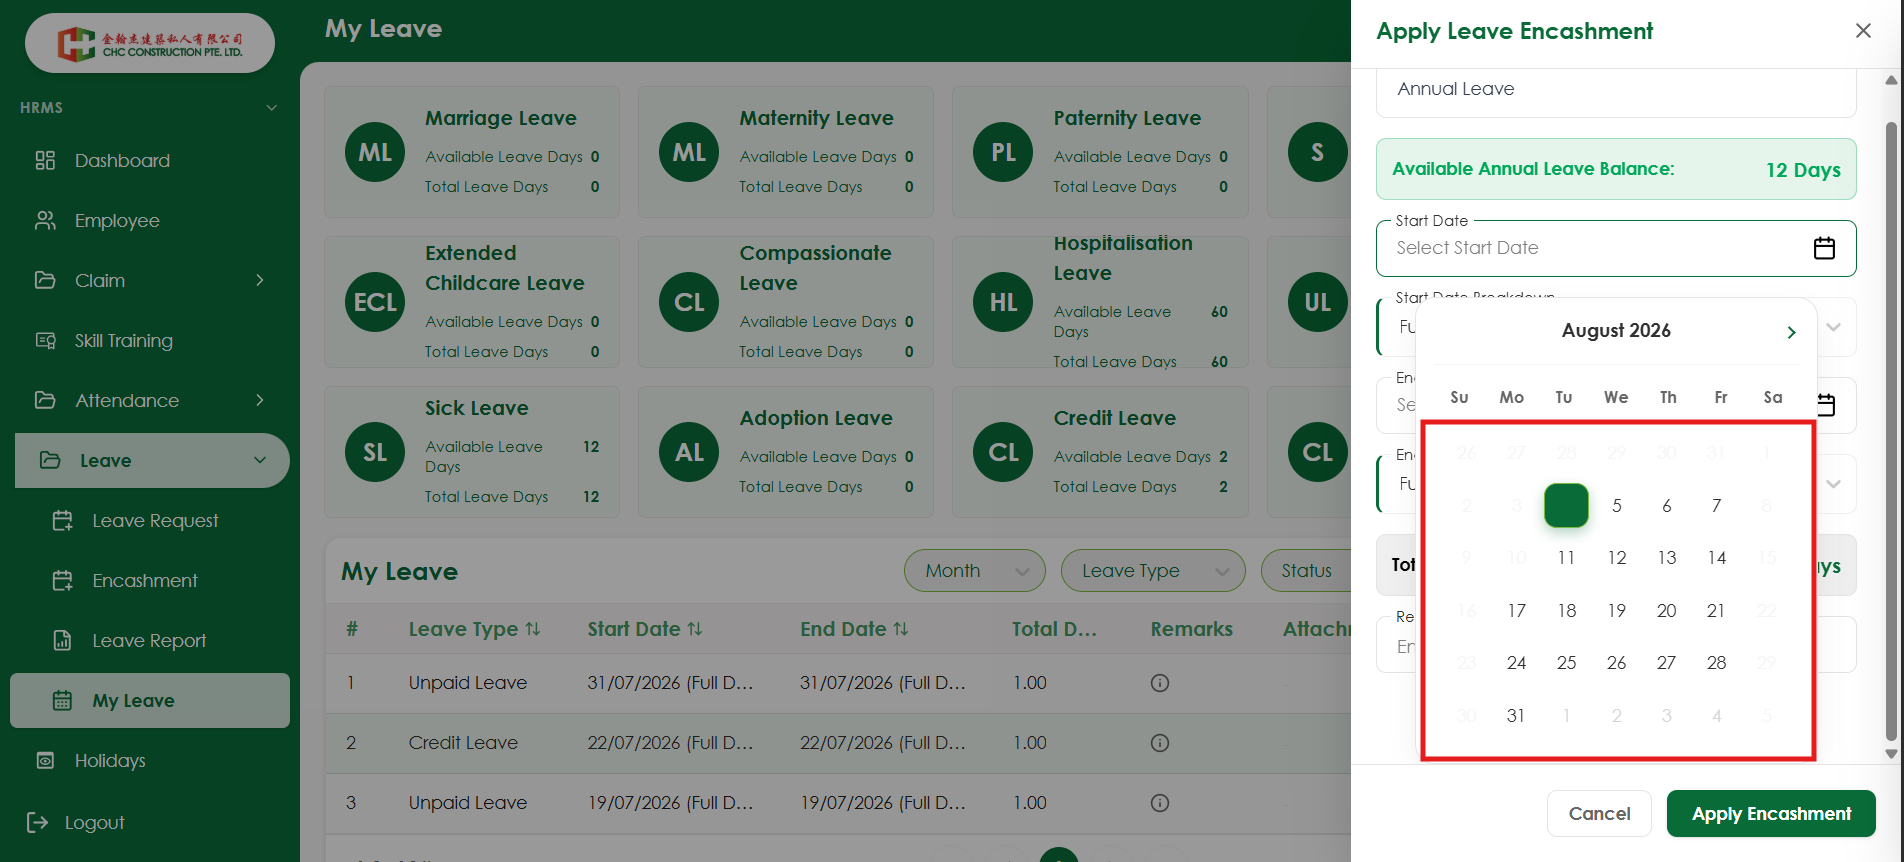Select the highlighted August 4 date
Image resolution: width=1904 pixels, height=862 pixels.
tap(1566, 505)
